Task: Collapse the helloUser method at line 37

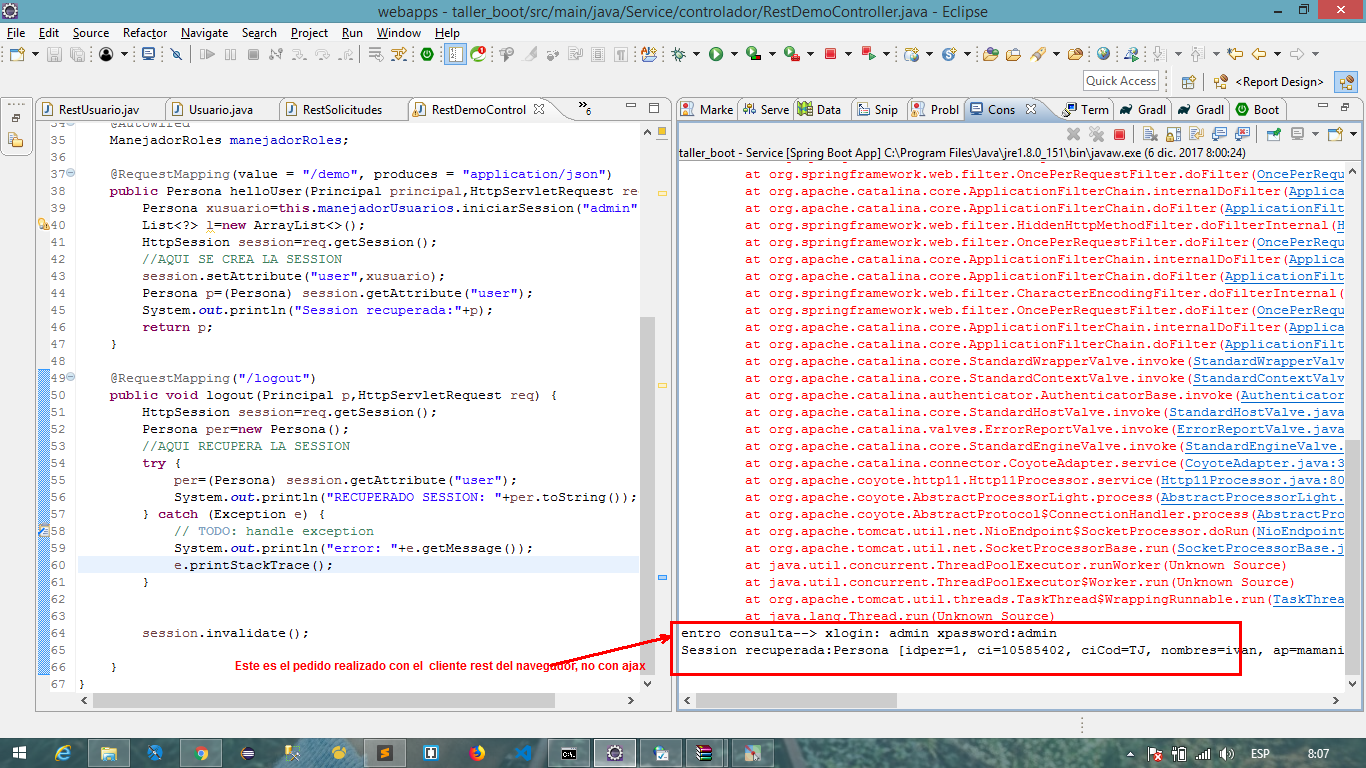Action: point(70,174)
